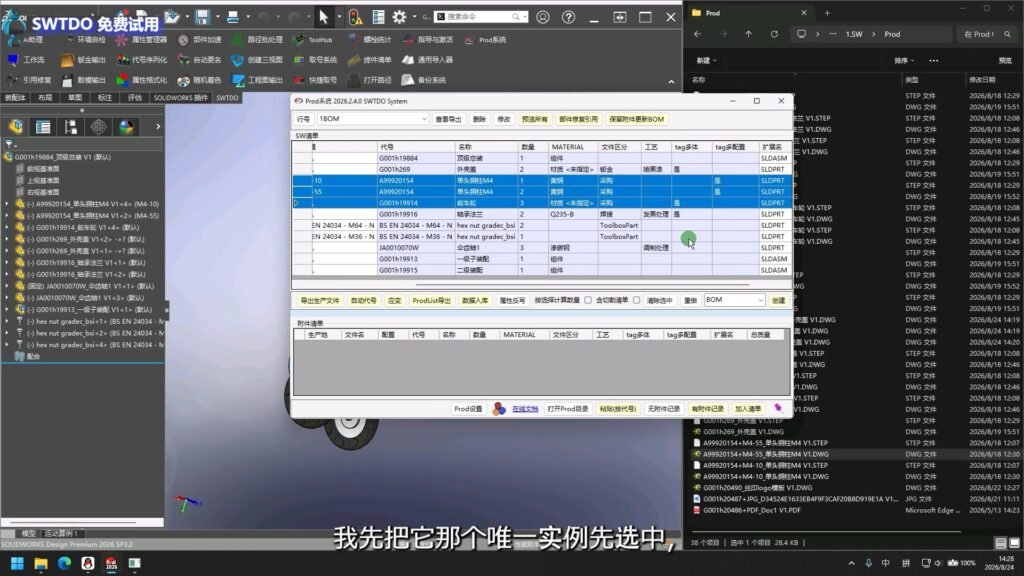Open the 排序 sort dropdown in File Explorer
The image size is (1024, 576).
(x=904, y=60)
